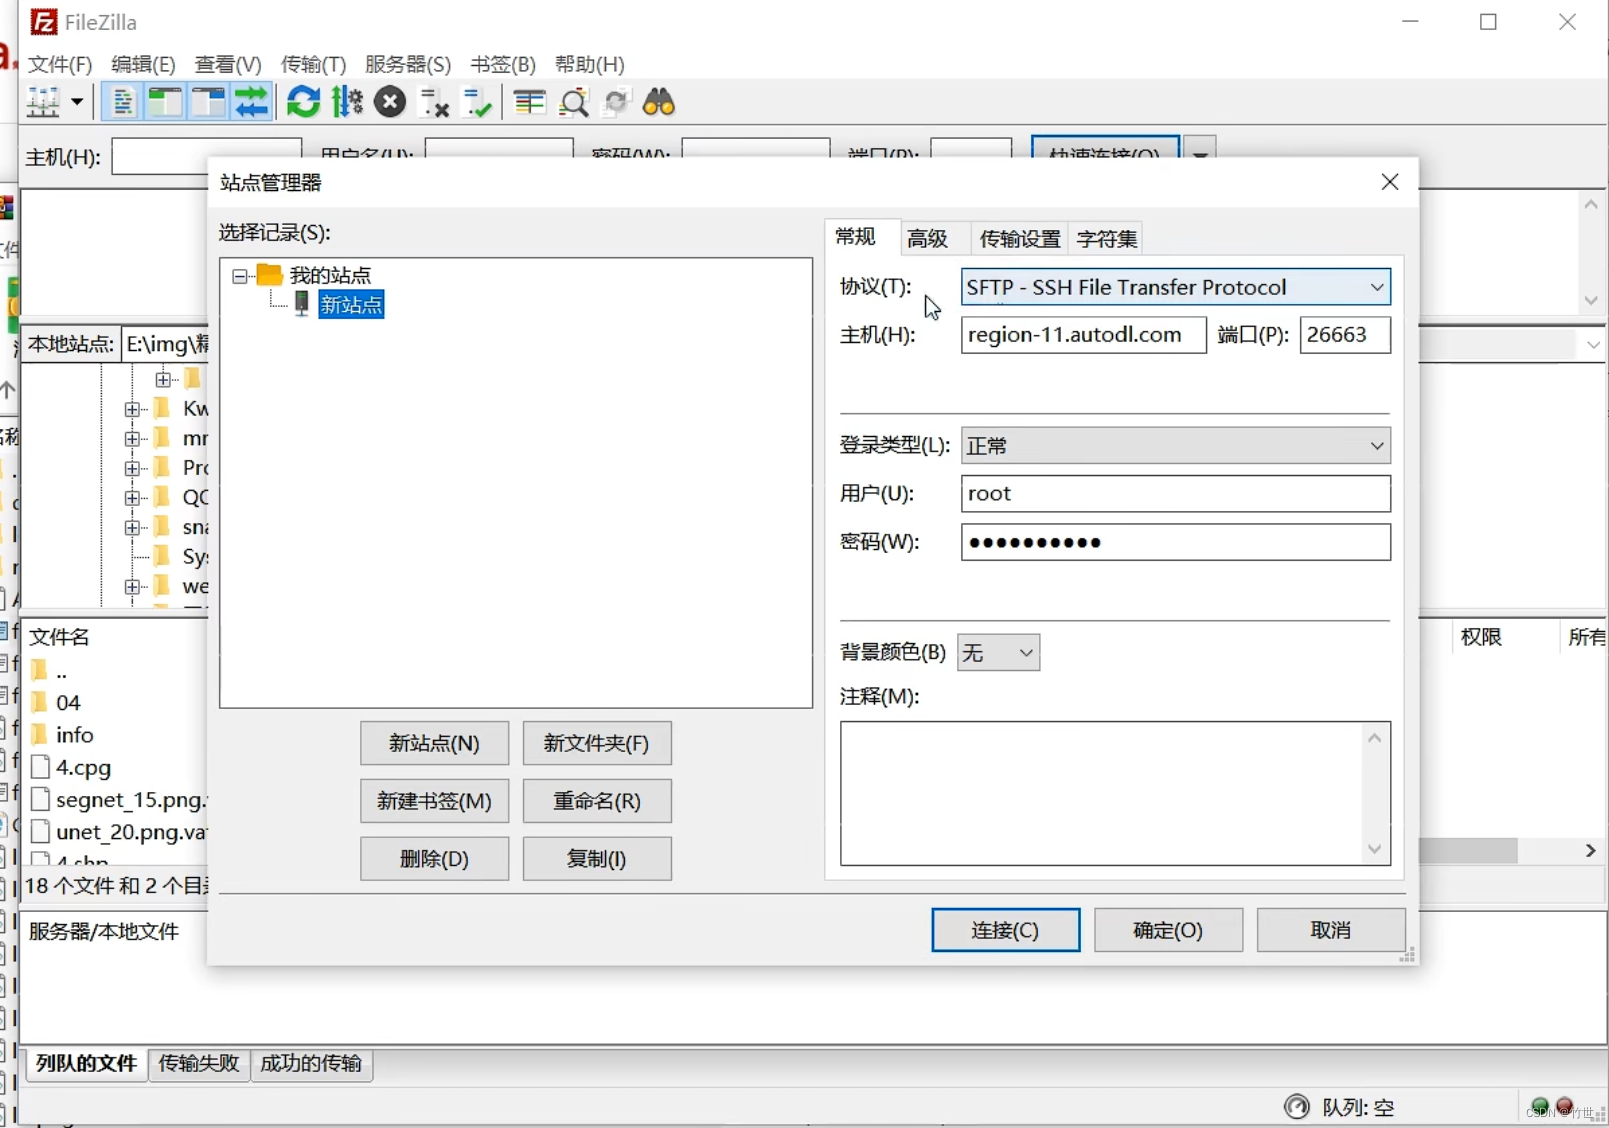Open the 传输(T) menu
This screenshot has width=1609, height=1128.
coord(313,64)
